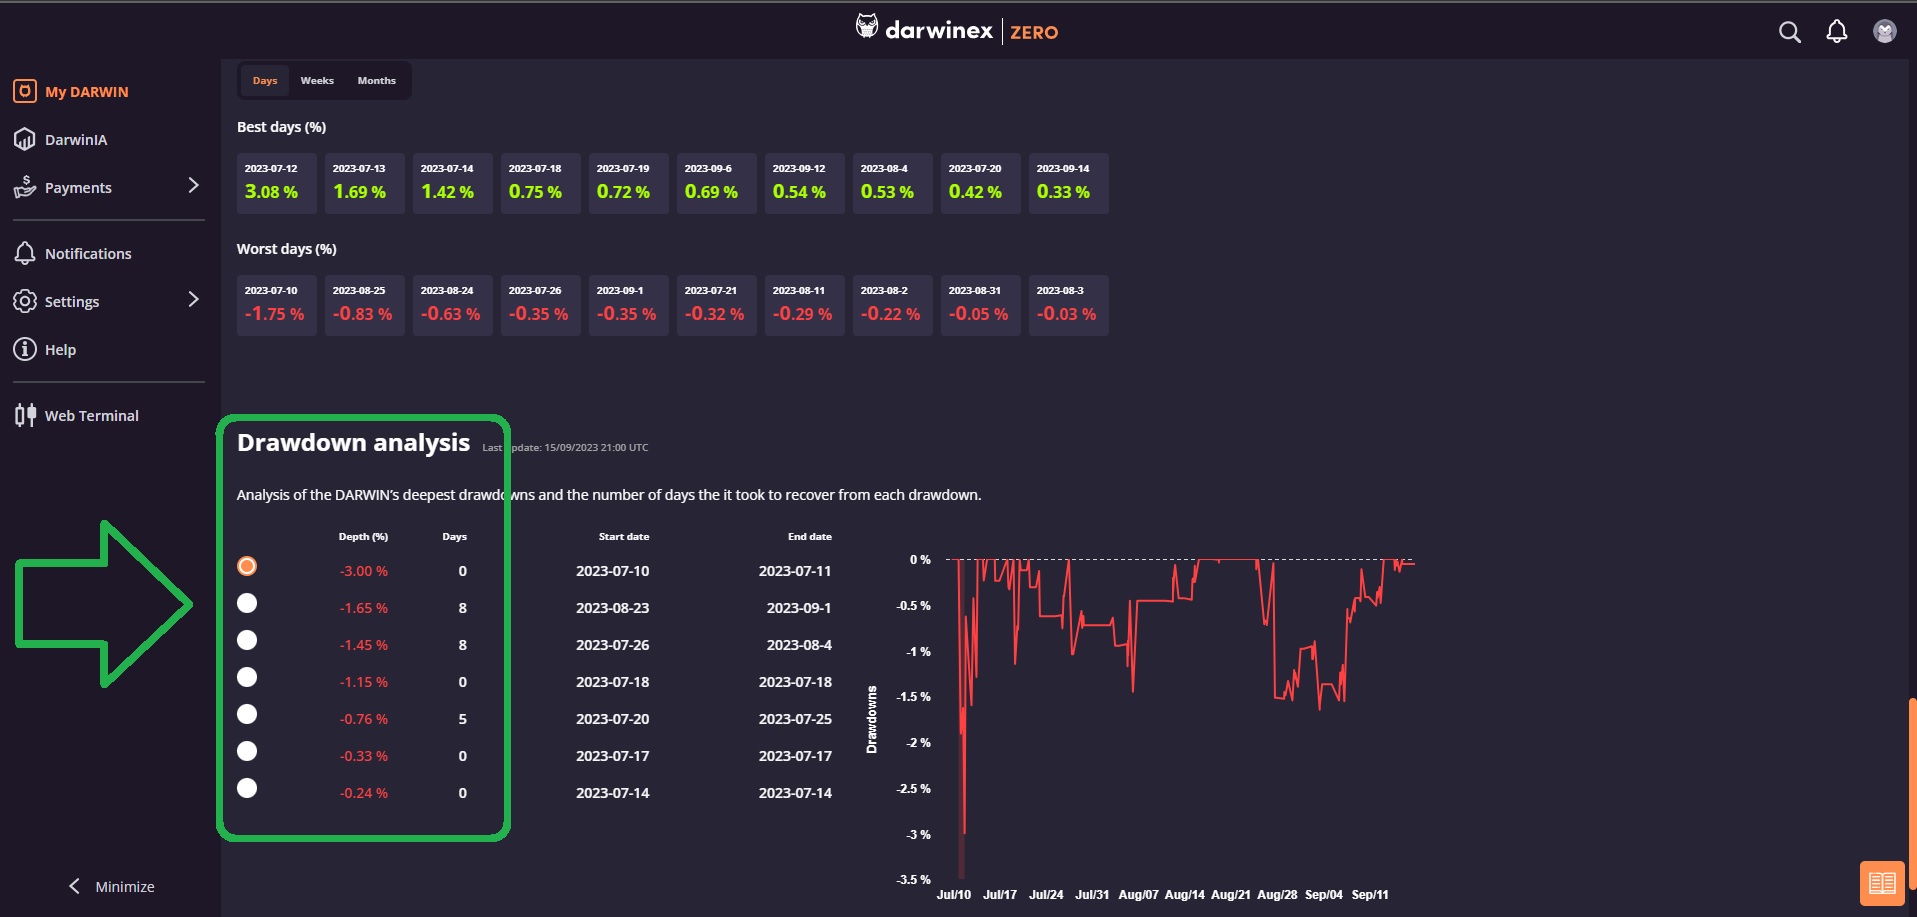This screenshot has height=917, width=1917.
Task: Open the user profile avatar
Action: 1884,32
